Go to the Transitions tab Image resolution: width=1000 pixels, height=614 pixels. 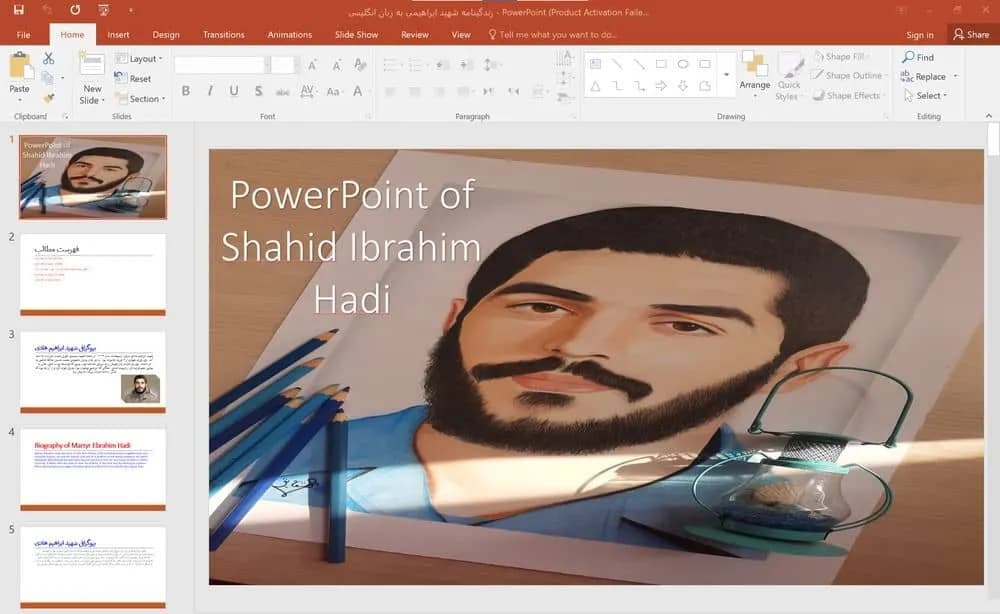223,35
